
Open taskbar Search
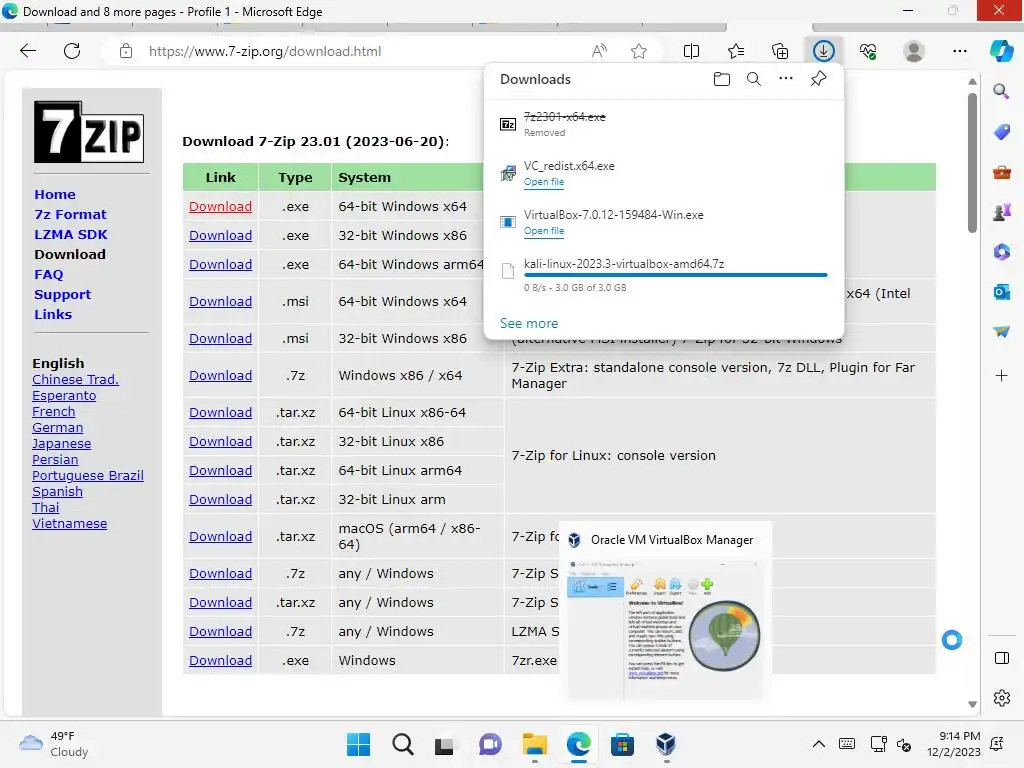coord(402,744)
